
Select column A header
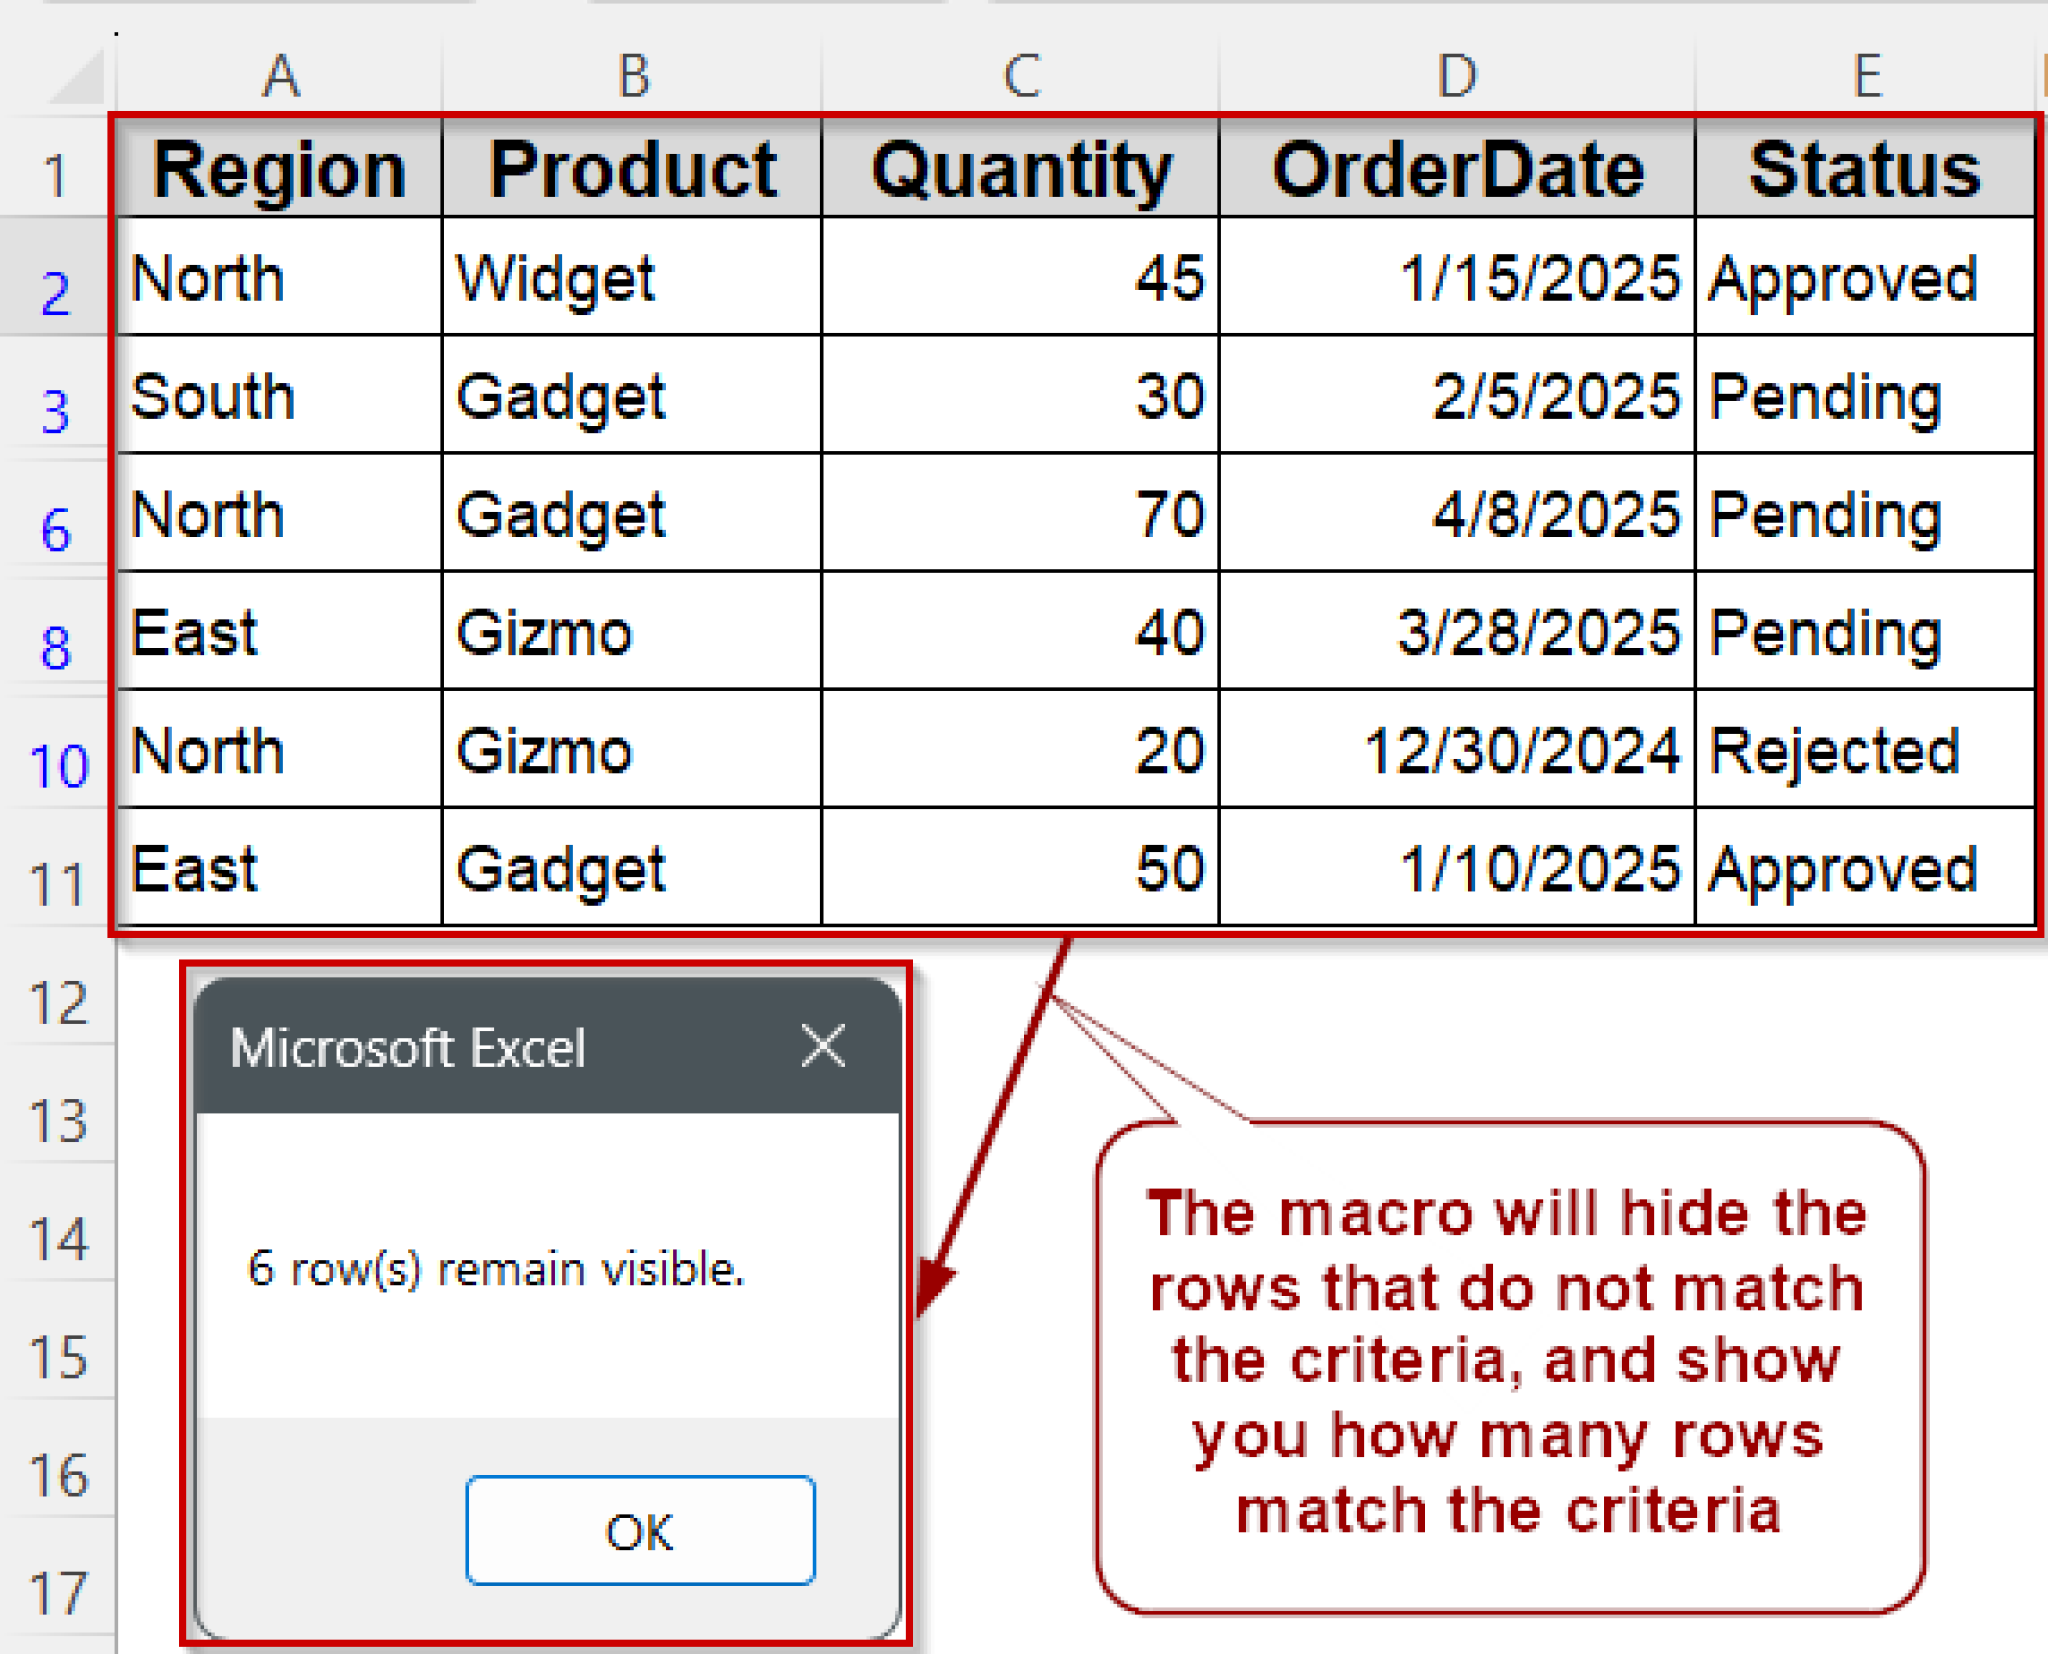click(281, 76)
